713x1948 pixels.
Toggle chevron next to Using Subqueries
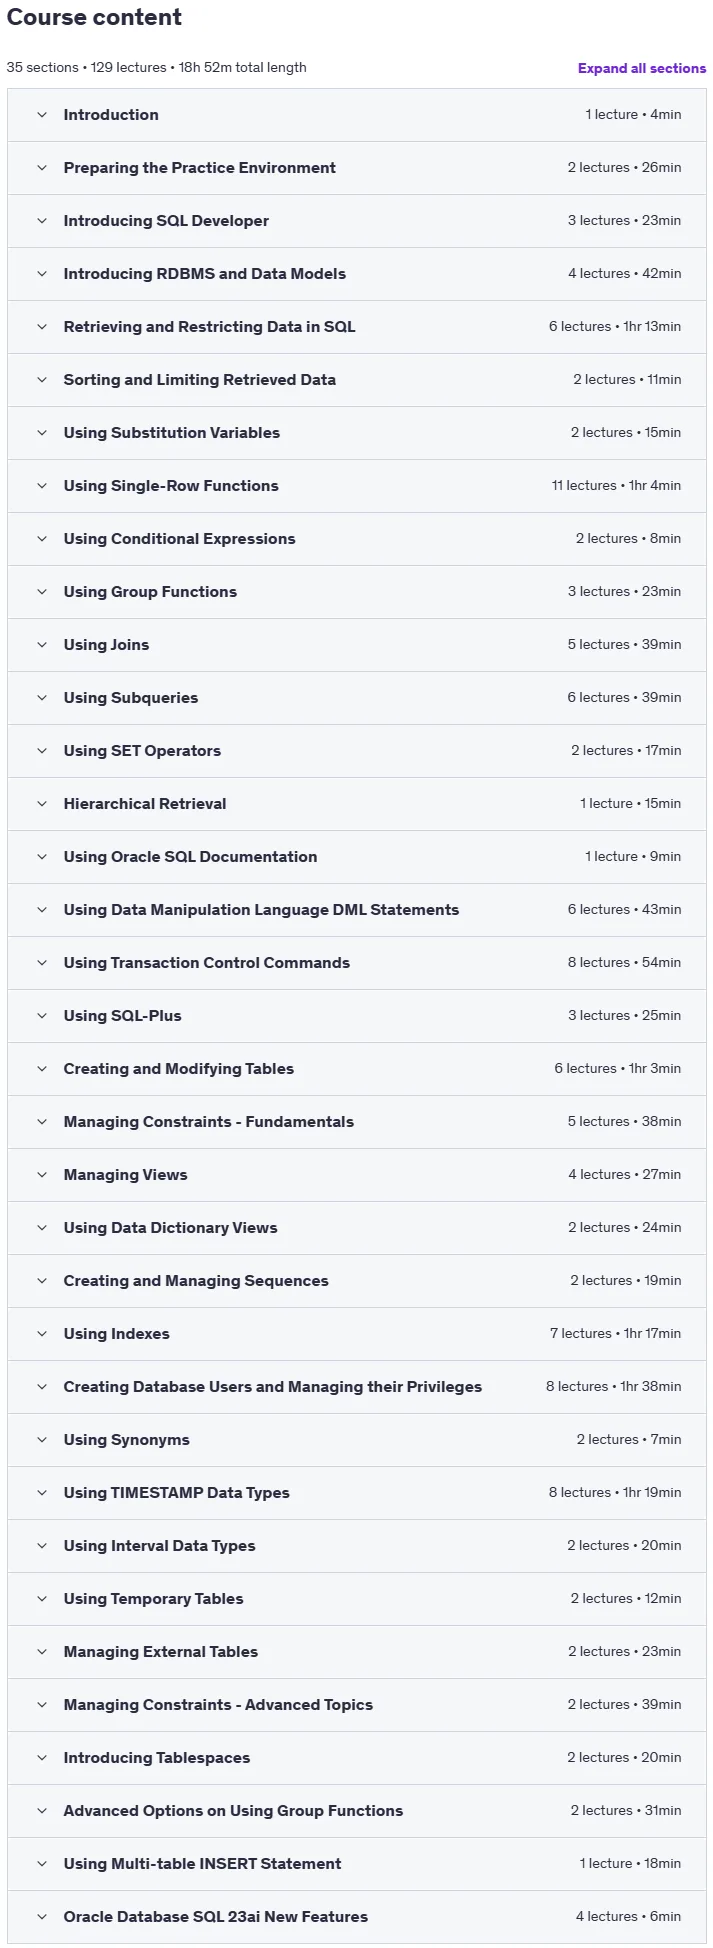(42, 698)
